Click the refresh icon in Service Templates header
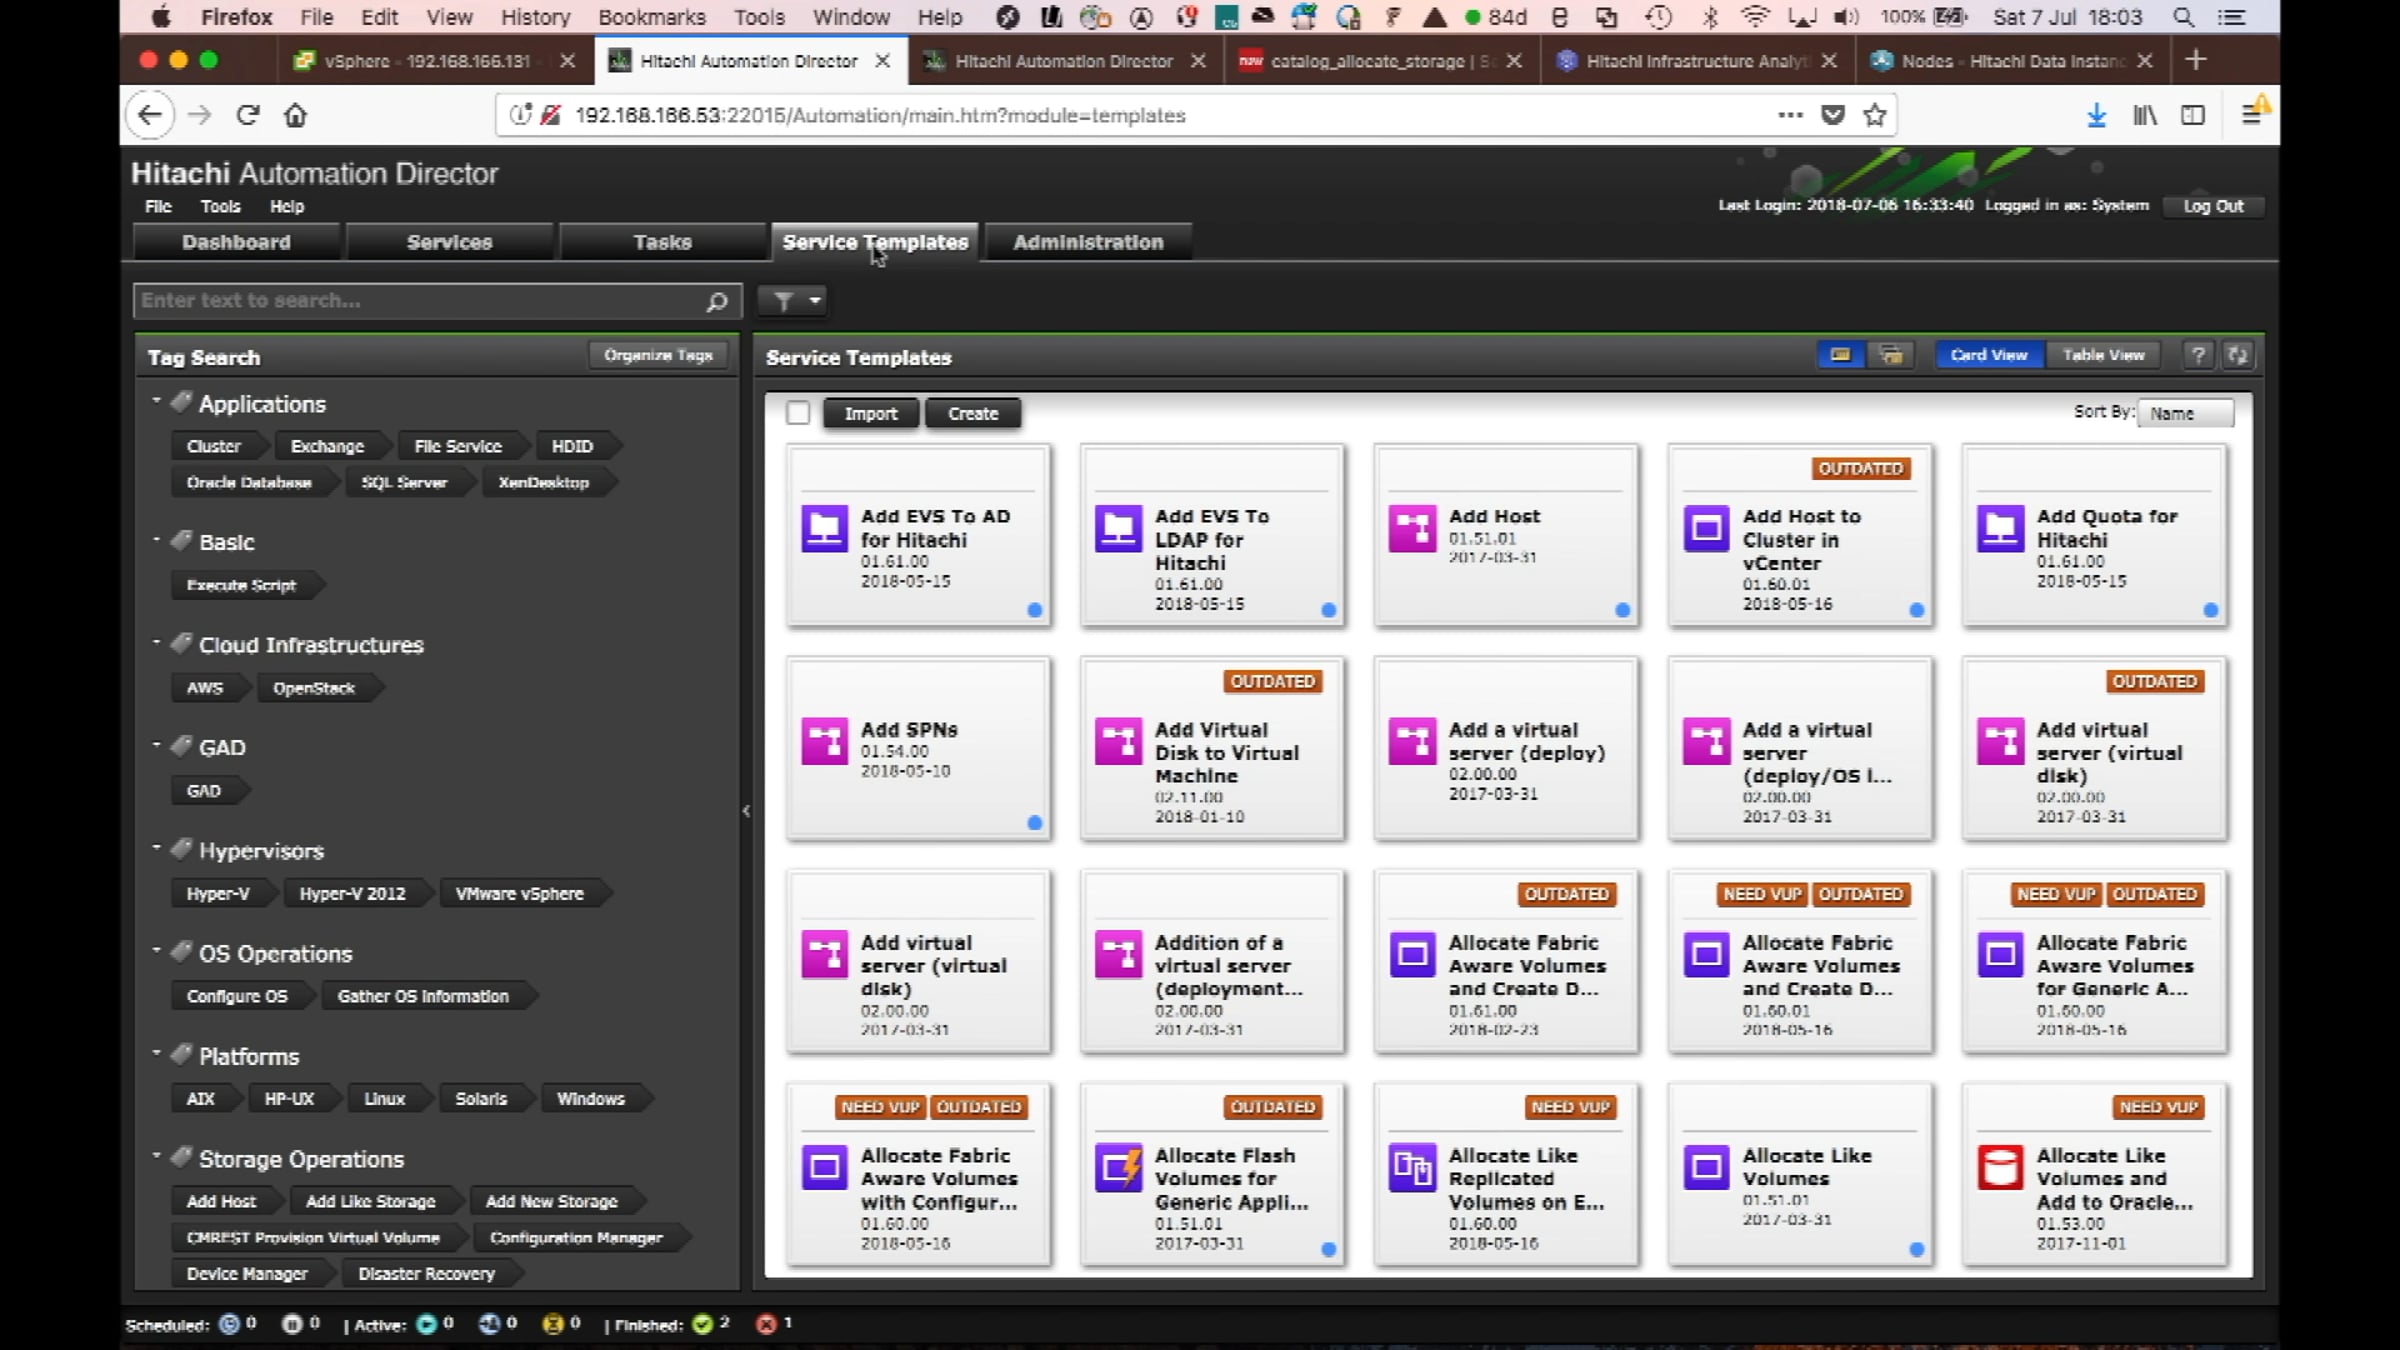This screenshot has height=1350, width=2400. pos(2238,355)
